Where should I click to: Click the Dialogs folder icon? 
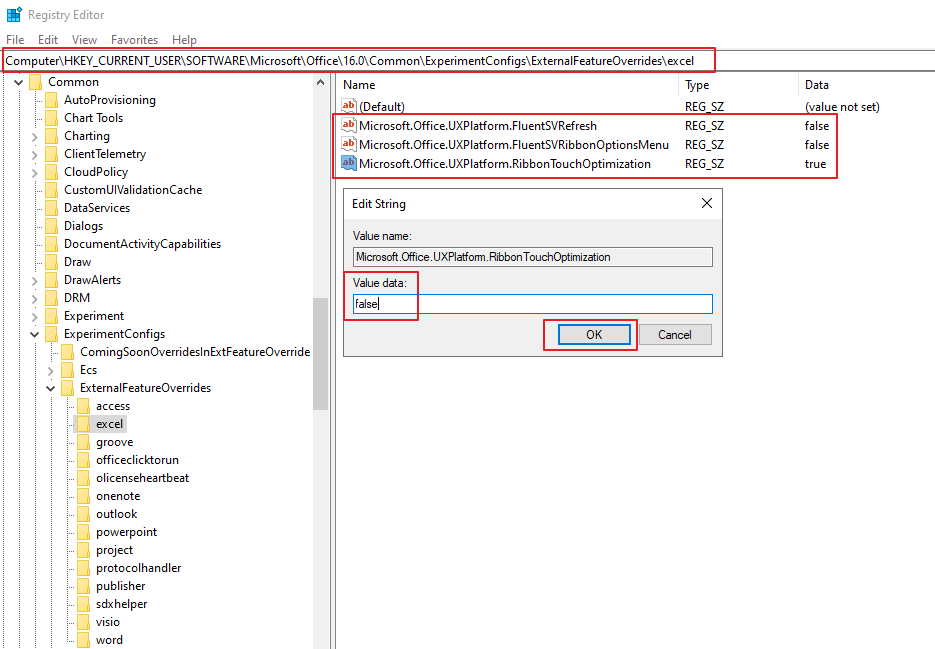coord(52,225)
